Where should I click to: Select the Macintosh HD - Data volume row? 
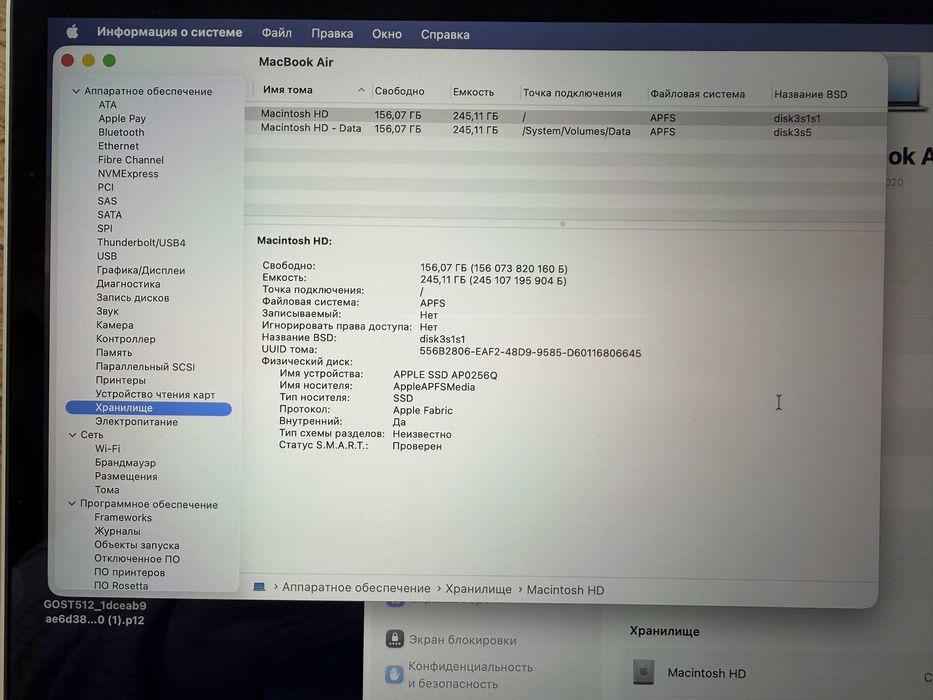565,130
